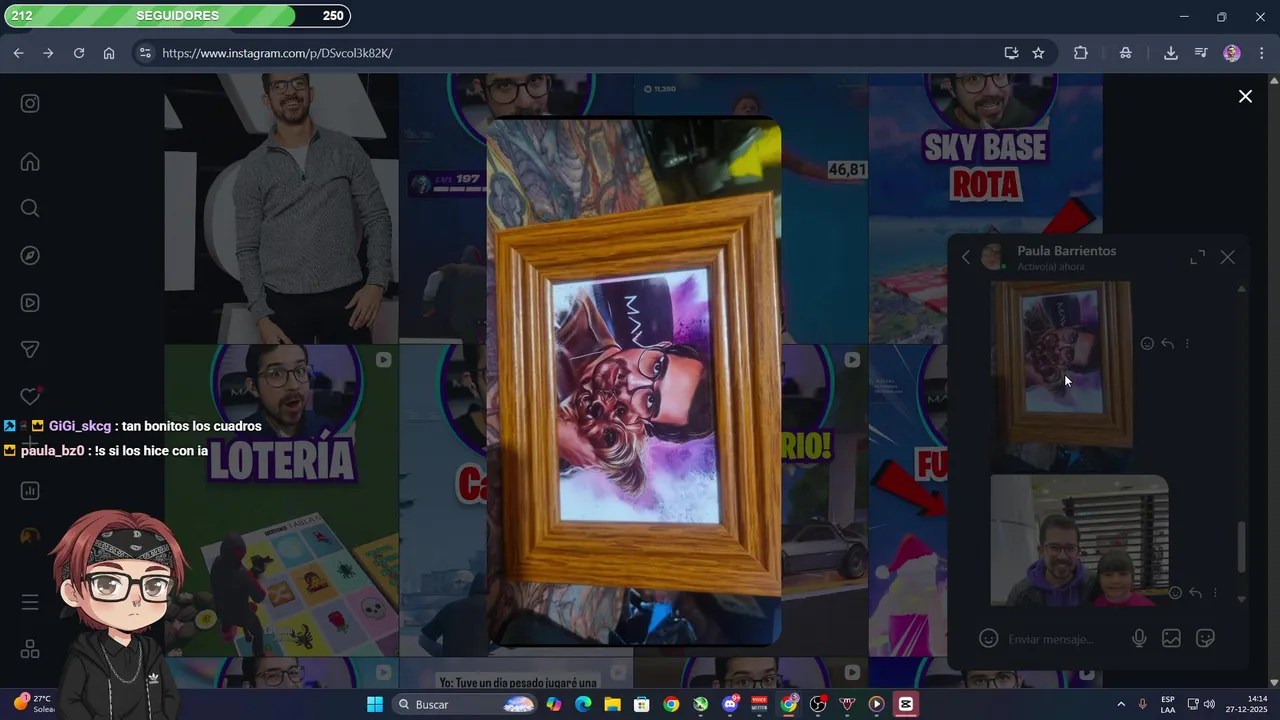This screenshot has width=1280, height=720.
Task: Click the chat scrollbar thumb
Action: [1242, 547]
